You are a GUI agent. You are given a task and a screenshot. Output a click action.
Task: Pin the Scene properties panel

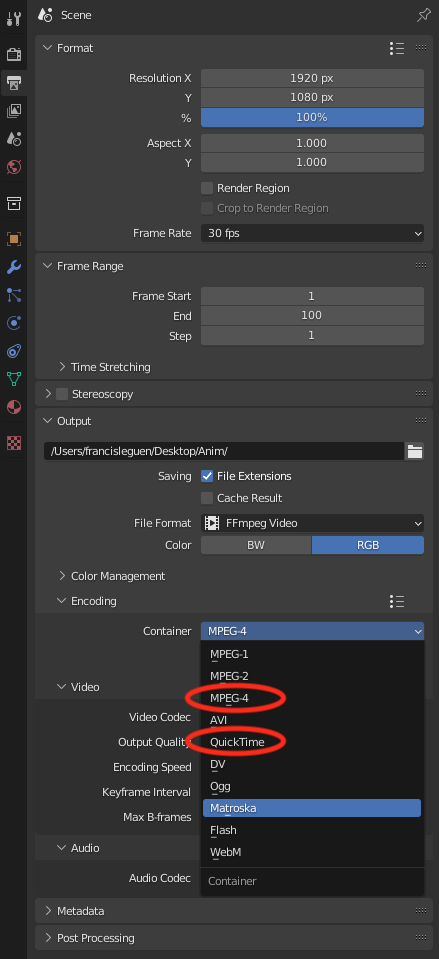coord(423,15)
